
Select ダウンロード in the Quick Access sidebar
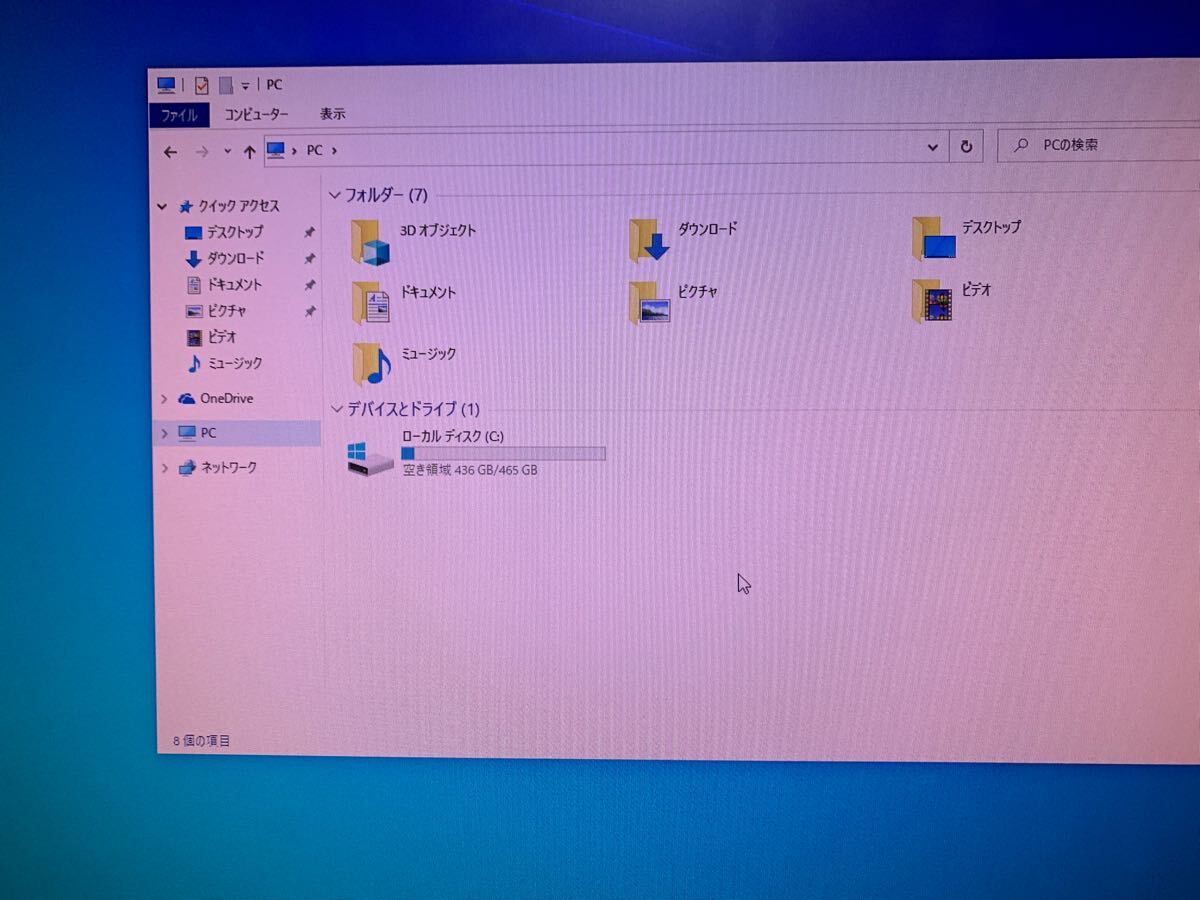tap(225, 258)
